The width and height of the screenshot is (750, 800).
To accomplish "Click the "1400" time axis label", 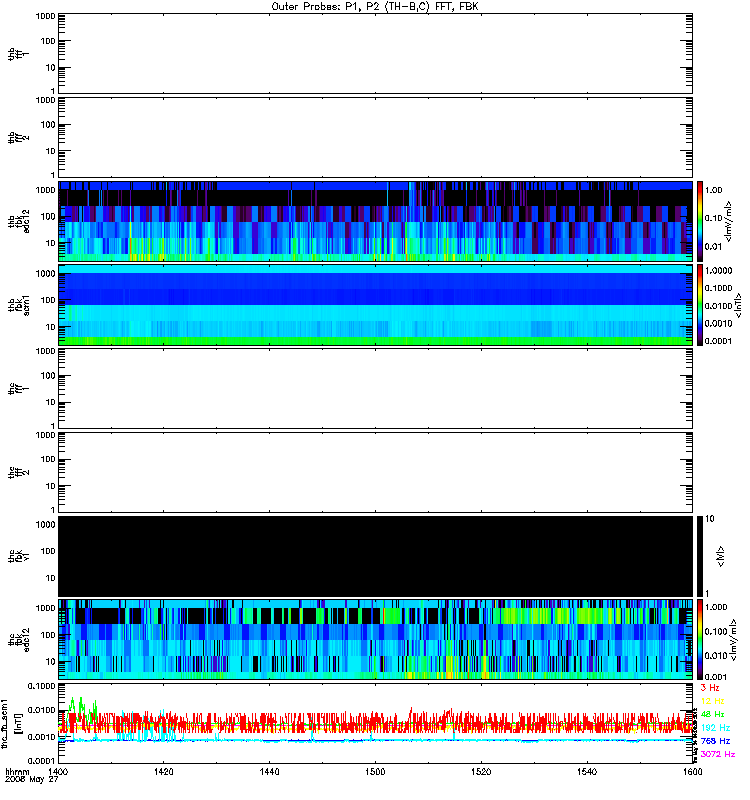I will point(58,771).
